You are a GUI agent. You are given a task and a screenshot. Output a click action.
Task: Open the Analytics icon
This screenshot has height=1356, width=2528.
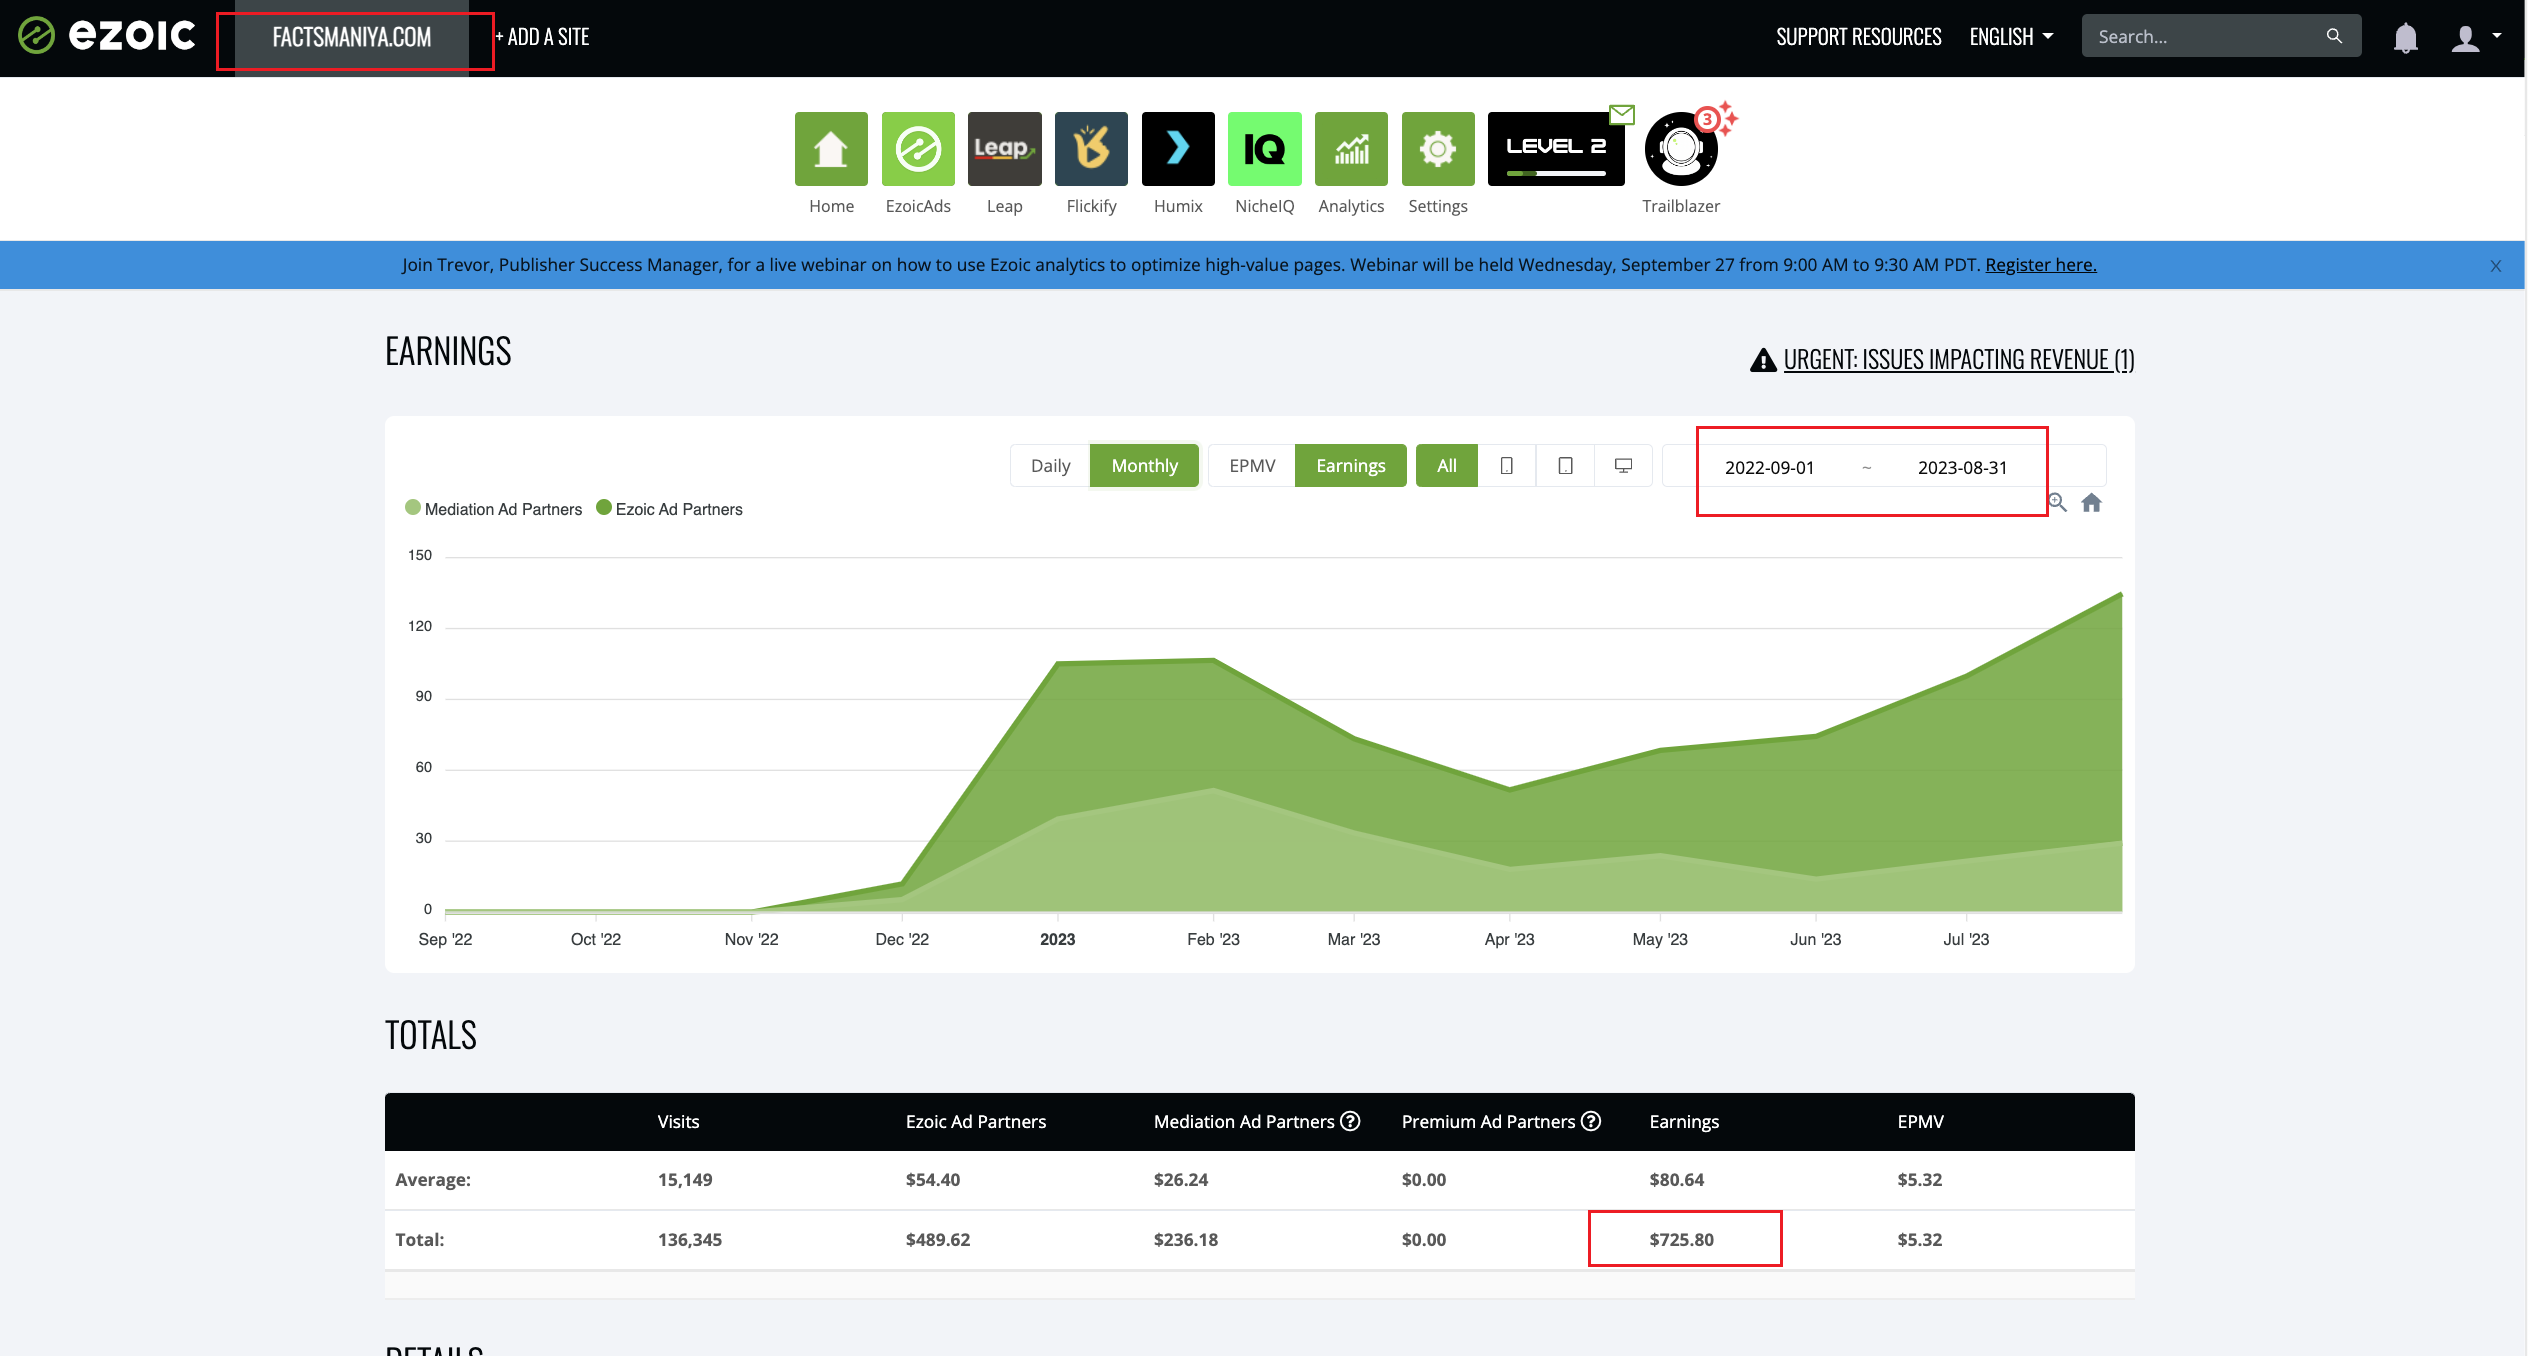(1351, 149)
